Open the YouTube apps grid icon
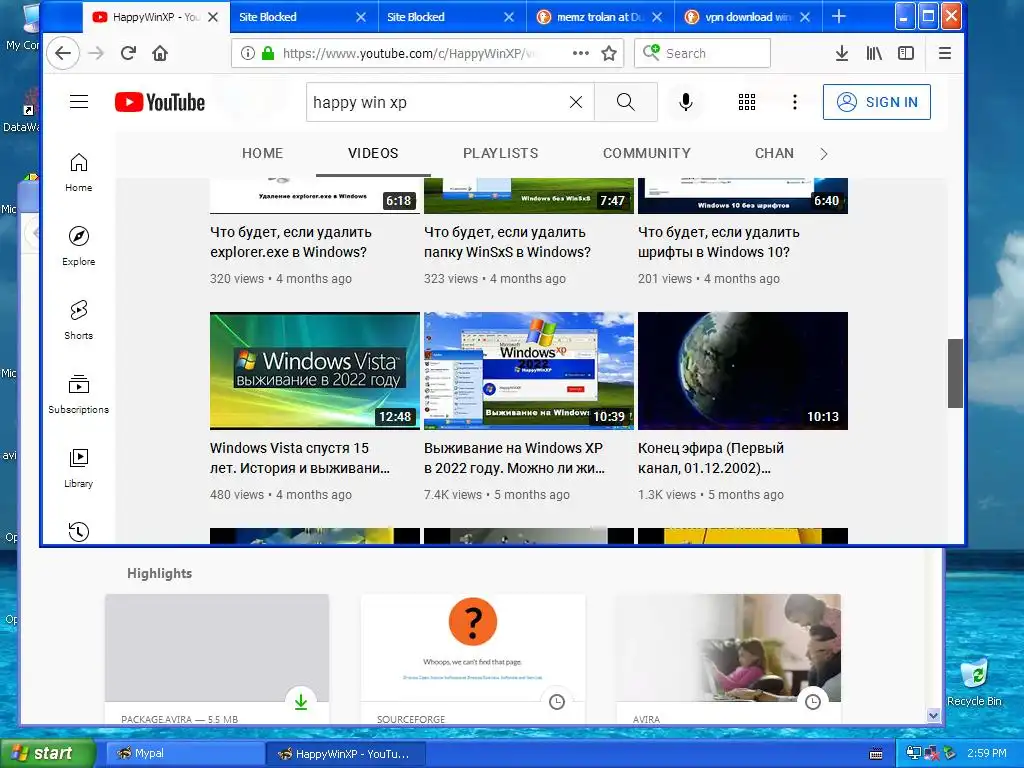 coord(747,102)
